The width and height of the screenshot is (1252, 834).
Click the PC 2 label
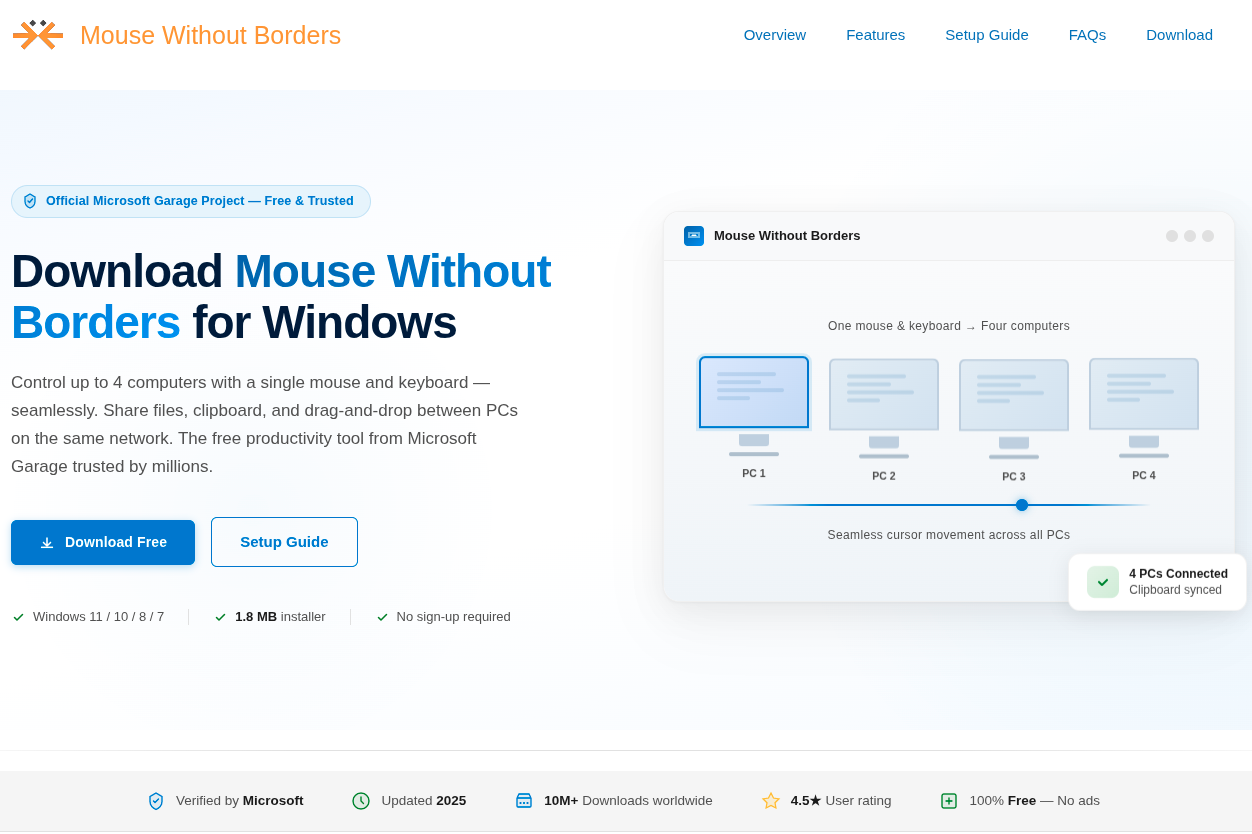[x=884, y=476]
